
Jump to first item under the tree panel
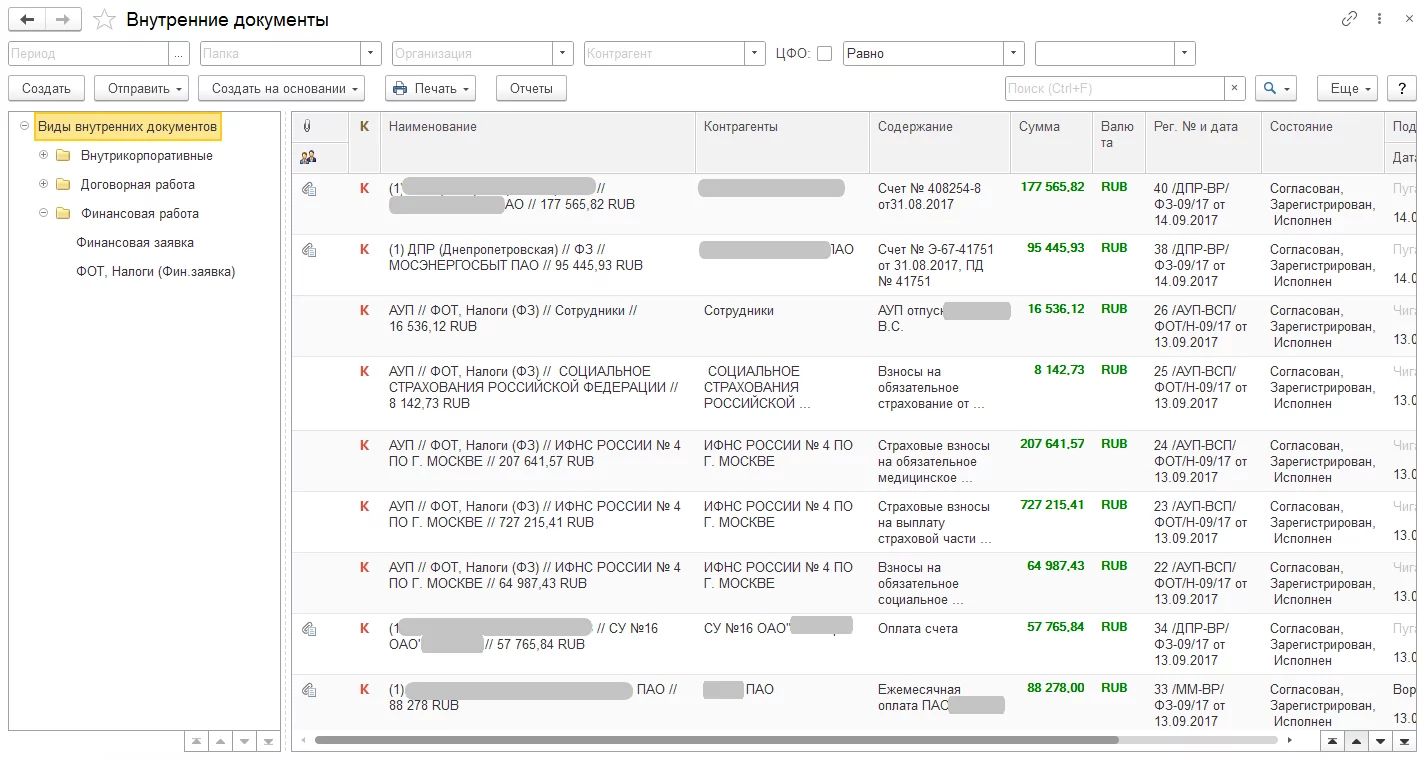pyautogui.click(x=196, y=741)
